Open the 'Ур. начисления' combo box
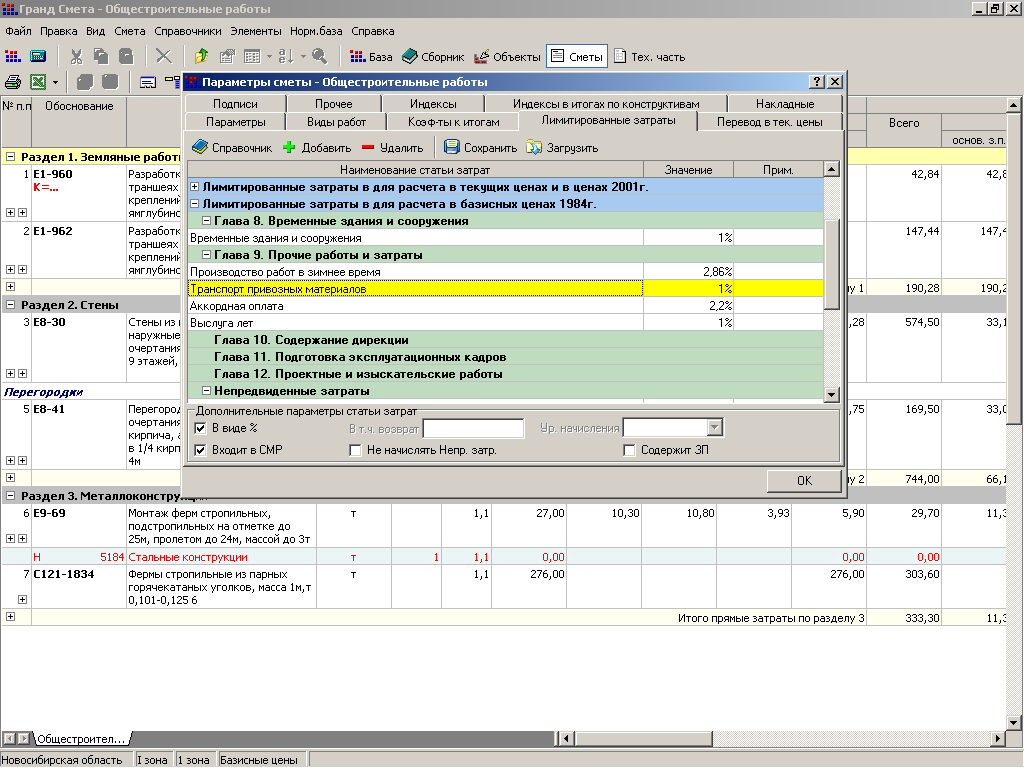 click(714, 428)
